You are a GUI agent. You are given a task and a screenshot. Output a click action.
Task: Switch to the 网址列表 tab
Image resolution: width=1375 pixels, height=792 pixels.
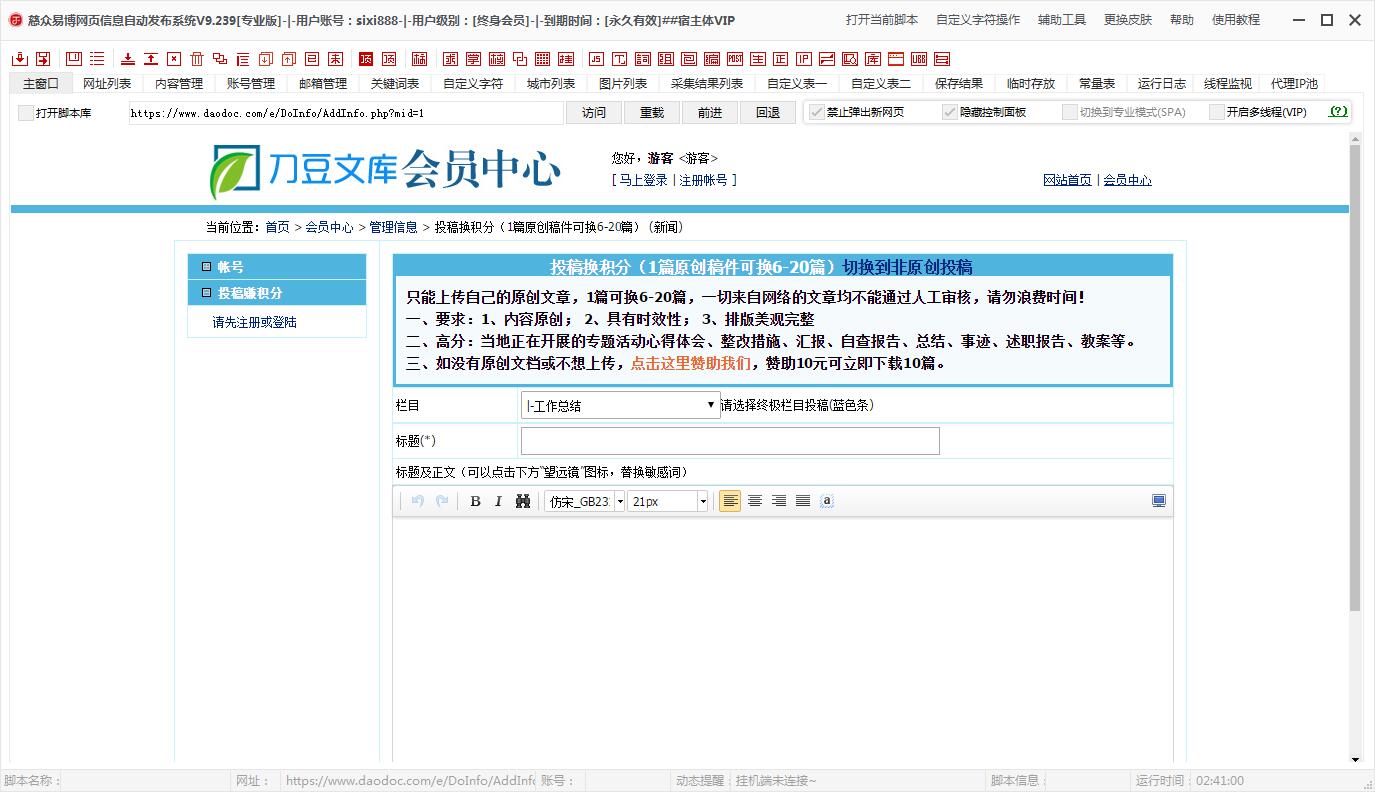click(107, 84)
